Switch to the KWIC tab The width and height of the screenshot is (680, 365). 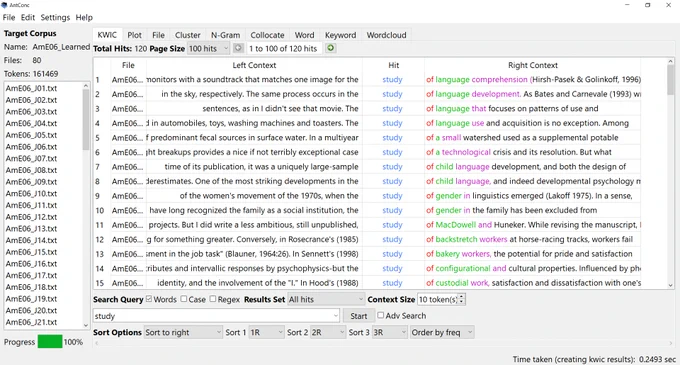tap(107, 35)
